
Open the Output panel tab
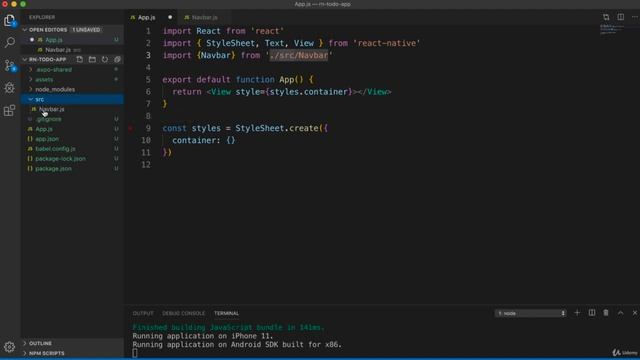(x=143, y=313)
